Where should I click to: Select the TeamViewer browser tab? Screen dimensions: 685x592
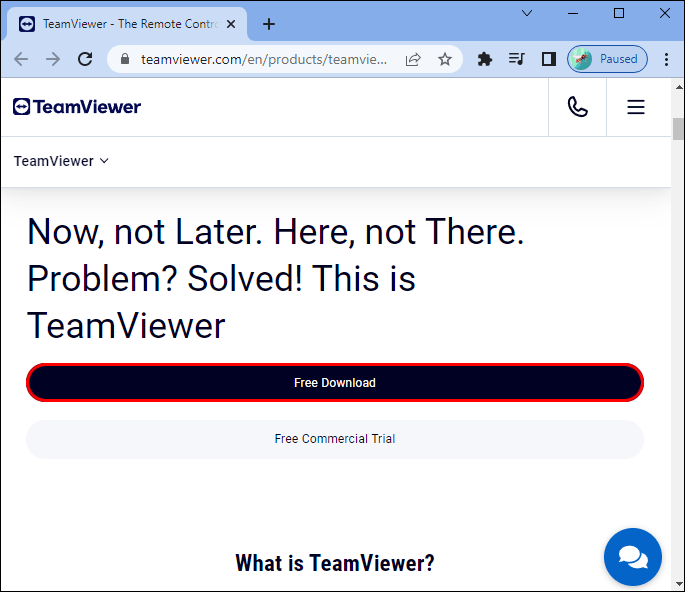coord(127,24)
